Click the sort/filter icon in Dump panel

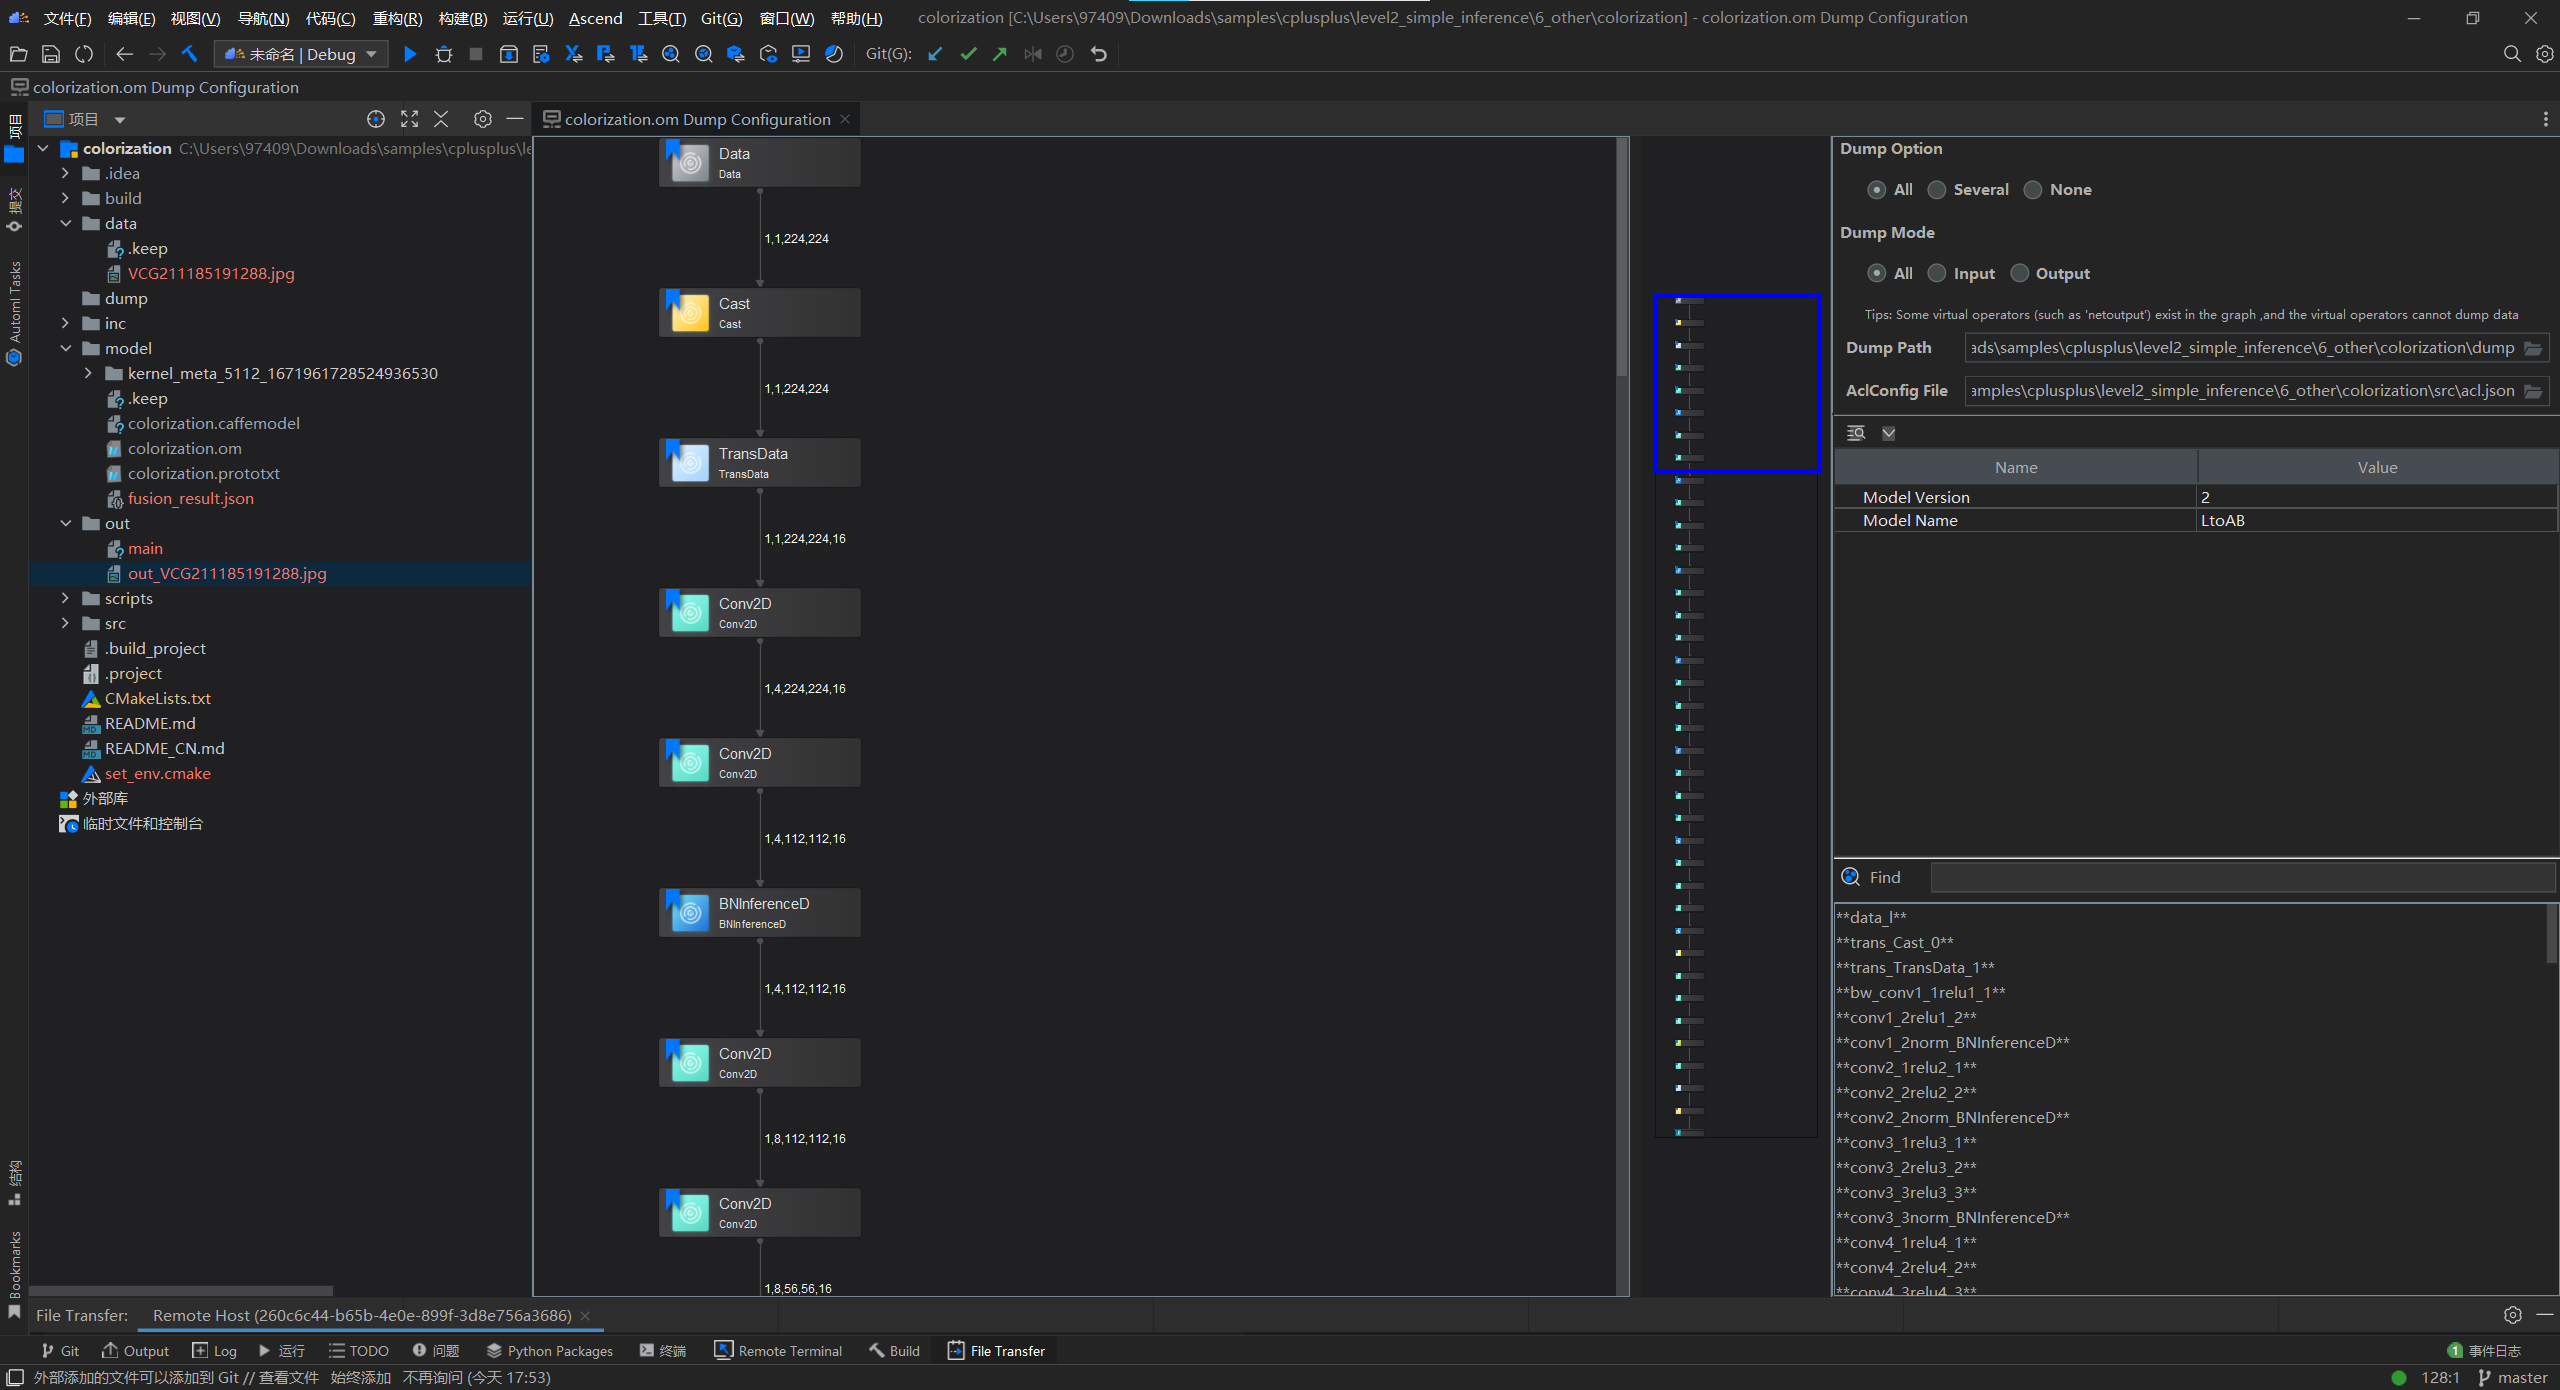[1857, 431]
